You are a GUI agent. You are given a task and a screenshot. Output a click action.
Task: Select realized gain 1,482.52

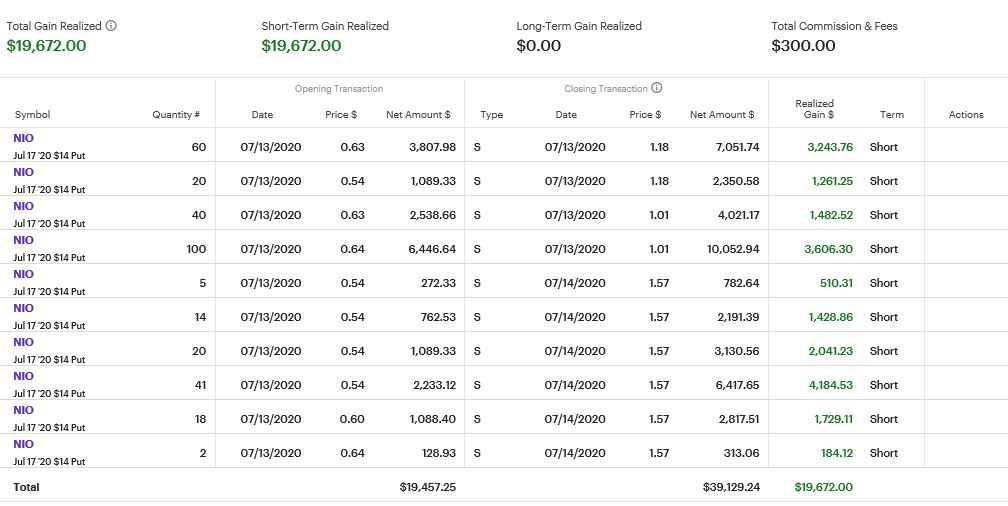click(x=830, y=215)
